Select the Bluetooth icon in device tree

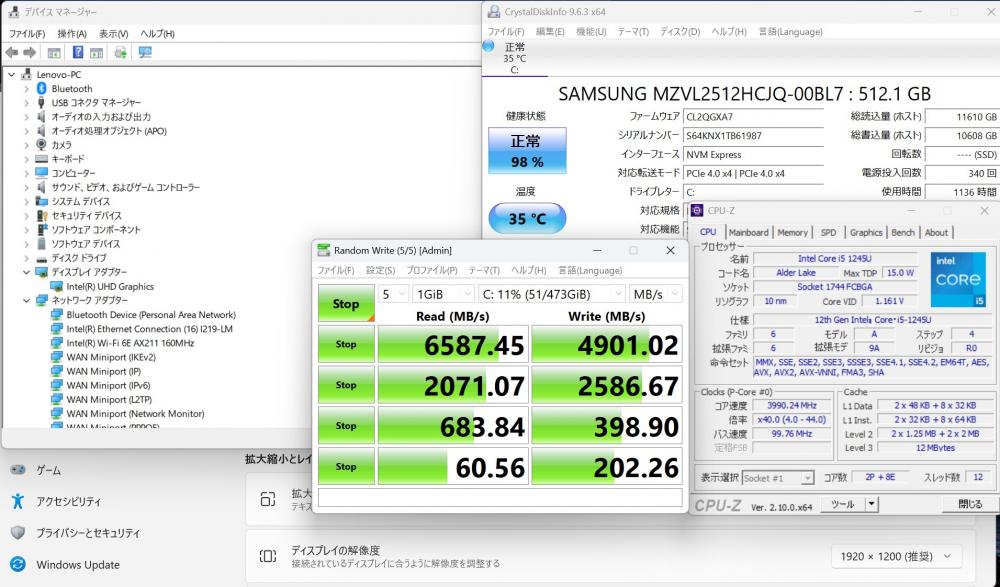click(x=41, y=88)
